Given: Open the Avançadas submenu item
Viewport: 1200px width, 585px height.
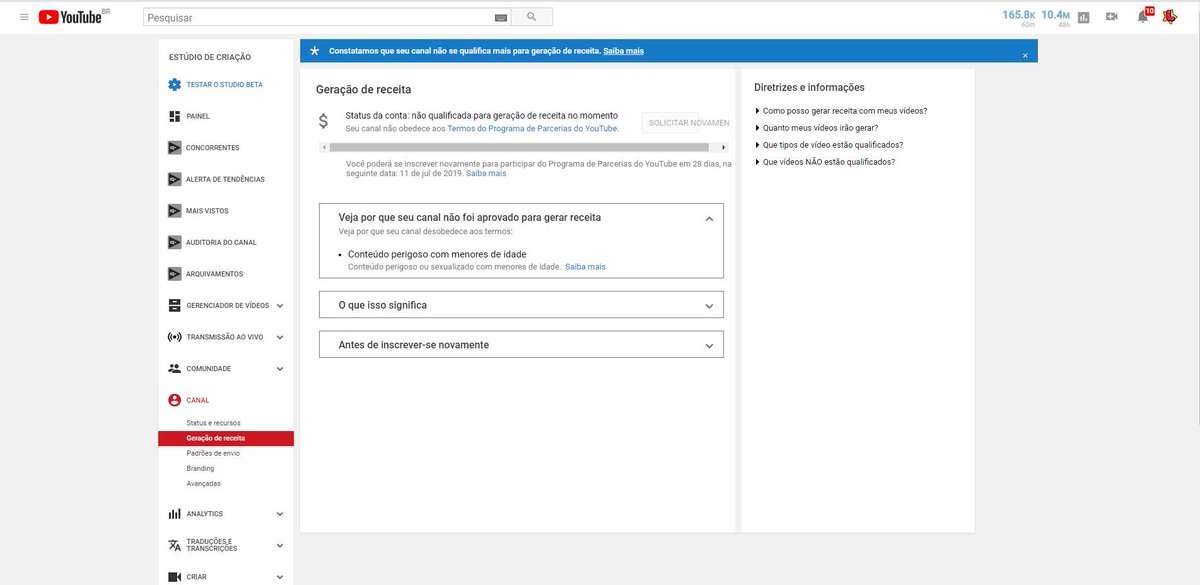Looking at the screenshot, I should (203, 484).
